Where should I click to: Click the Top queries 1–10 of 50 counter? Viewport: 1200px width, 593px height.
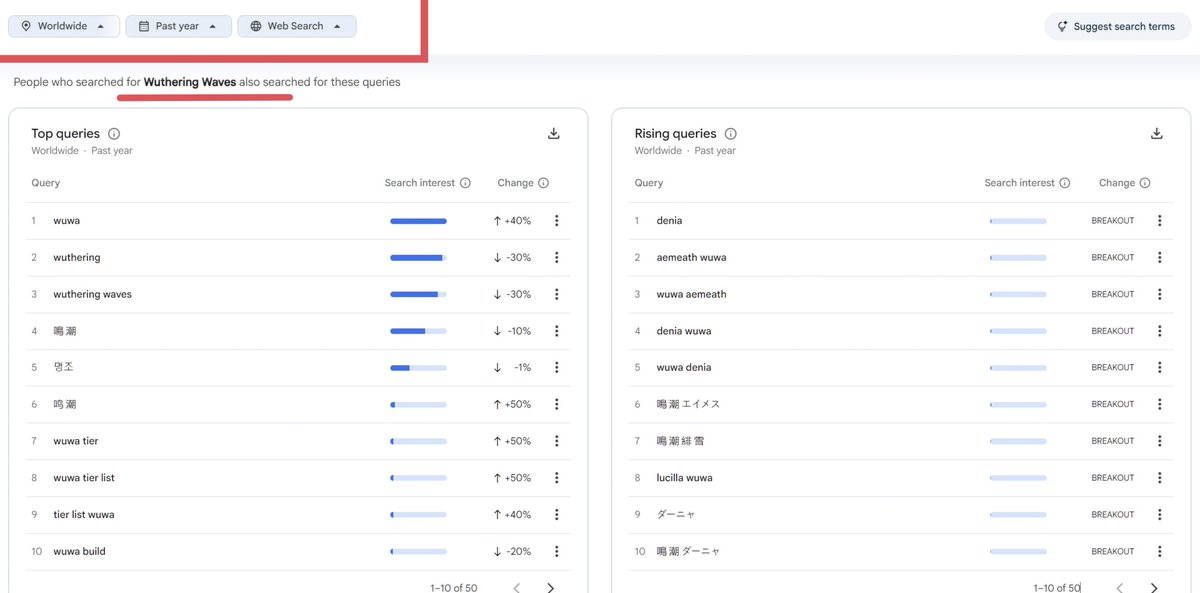(454, 588)
